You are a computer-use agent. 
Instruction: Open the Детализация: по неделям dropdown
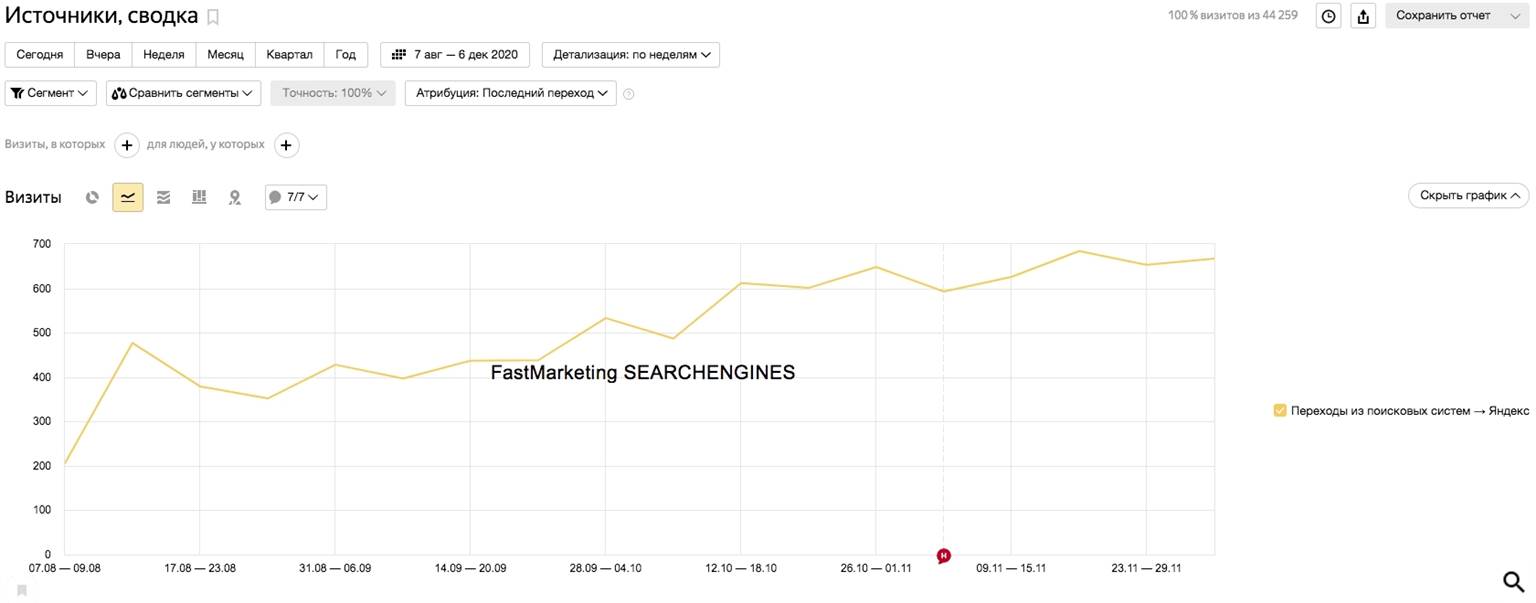pyautogui.click(x=630, y=55)
